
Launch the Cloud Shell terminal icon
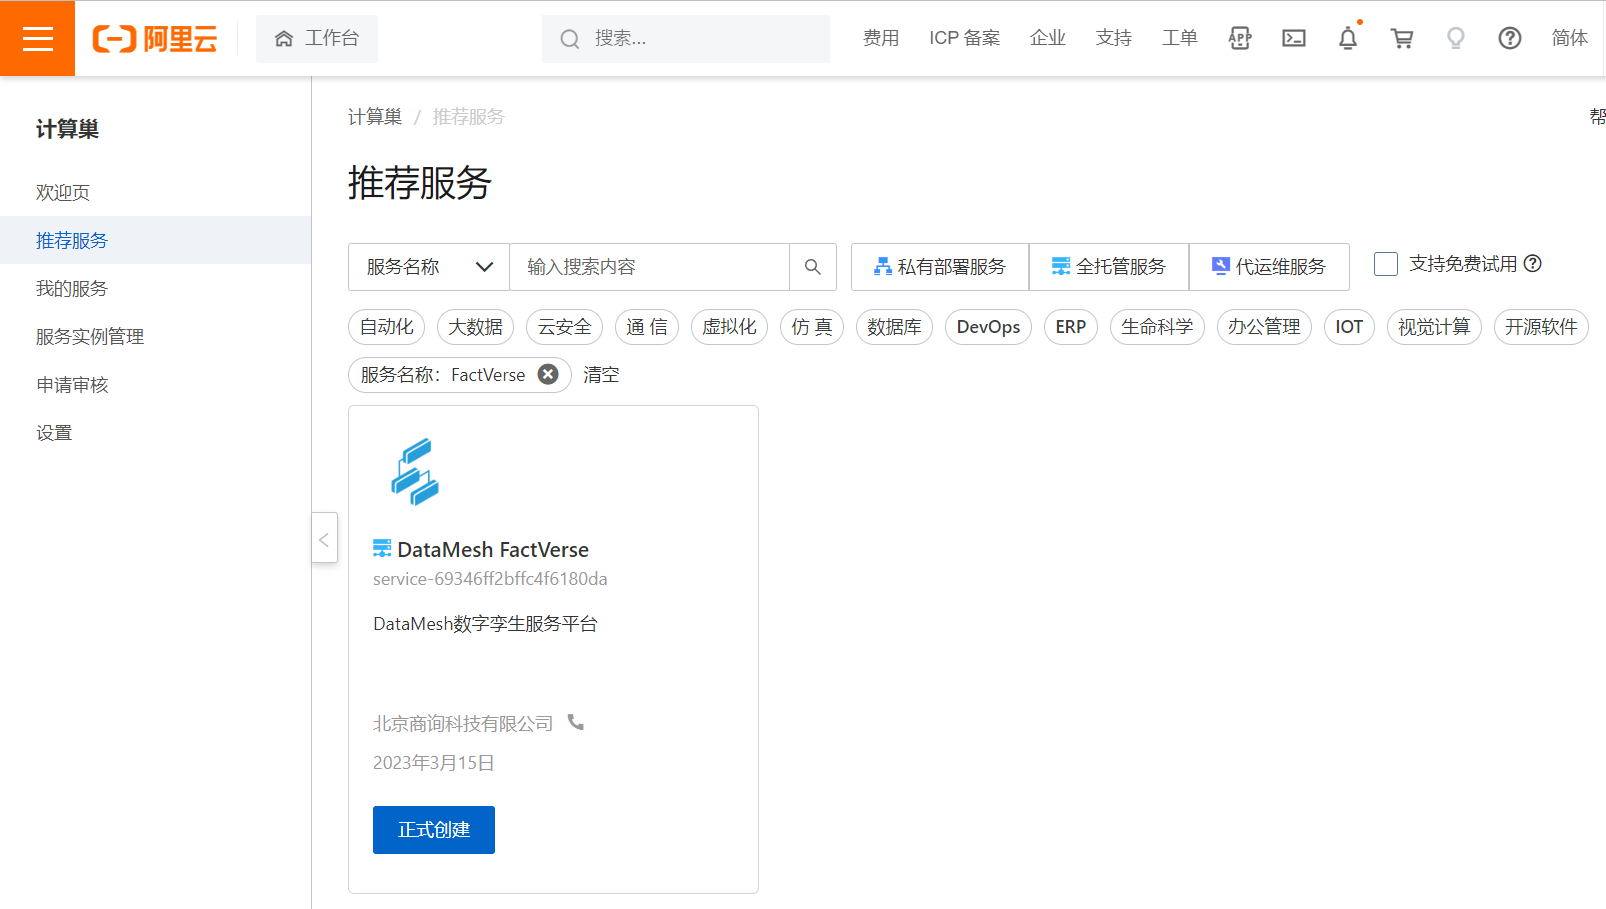[x=1294, y=38]
